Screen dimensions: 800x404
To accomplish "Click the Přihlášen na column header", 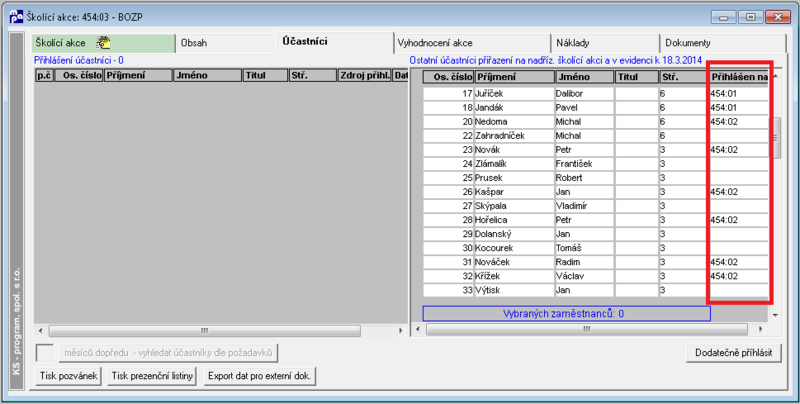I will click(x=739, y=77).
